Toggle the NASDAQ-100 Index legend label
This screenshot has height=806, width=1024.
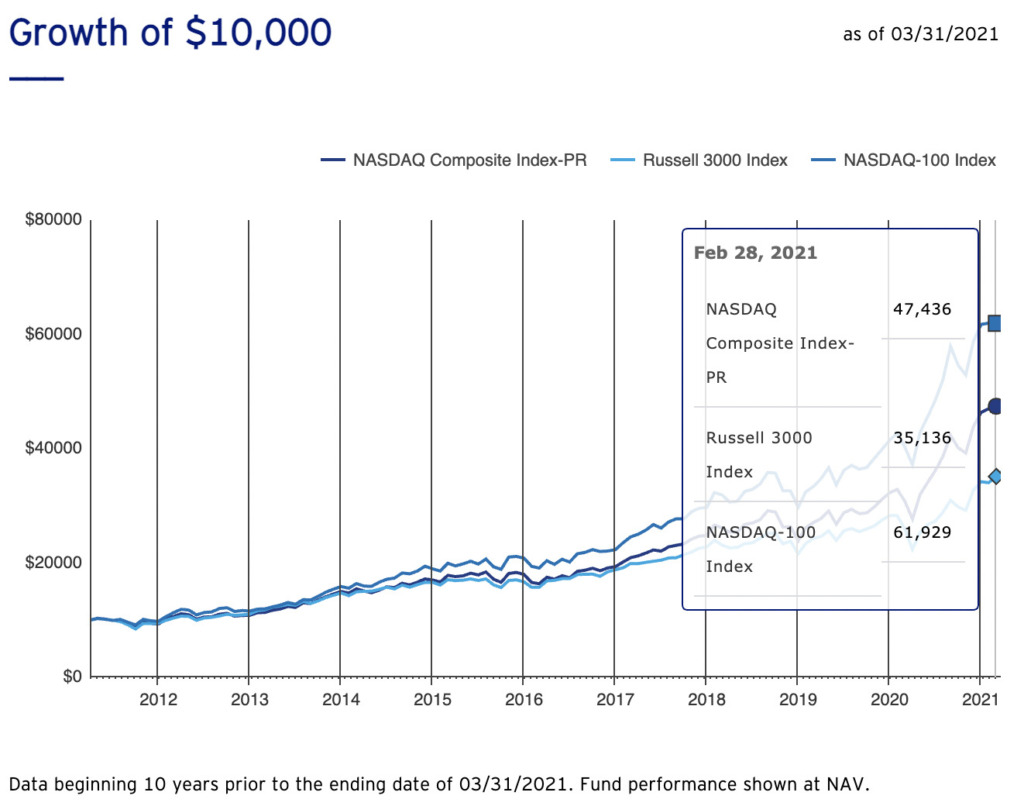(x=920, y=160)
